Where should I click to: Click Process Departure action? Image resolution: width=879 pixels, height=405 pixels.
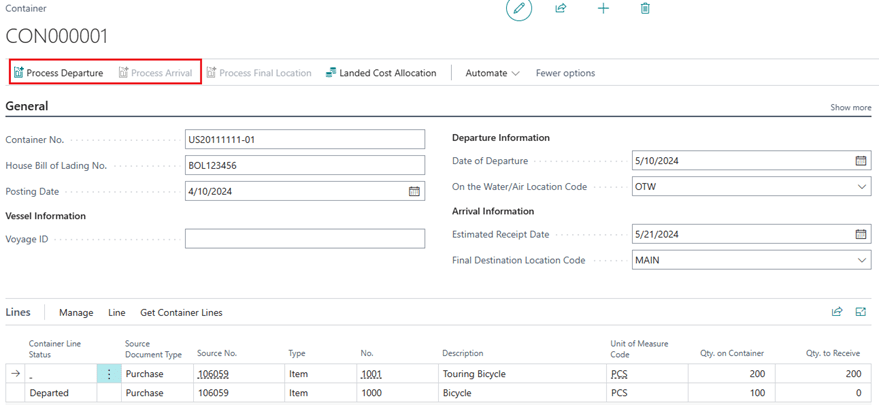59,73
